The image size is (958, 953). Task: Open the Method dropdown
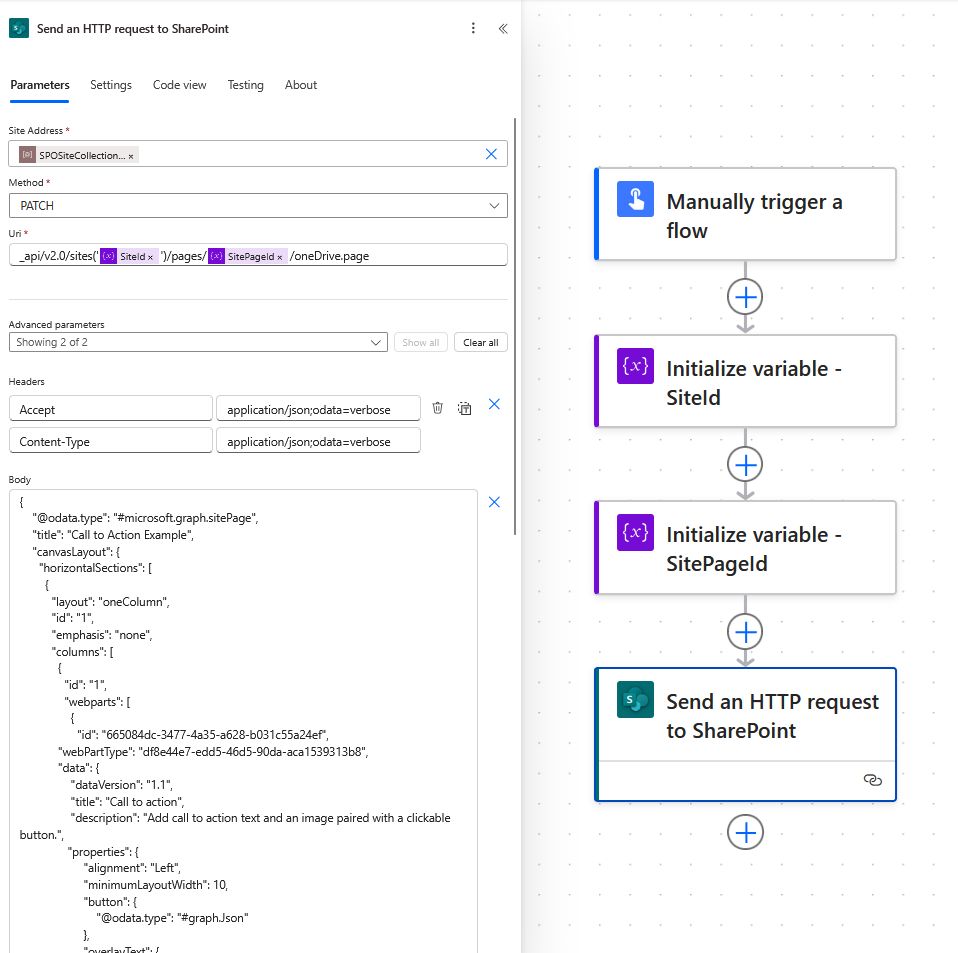click(x=258, y=206)
